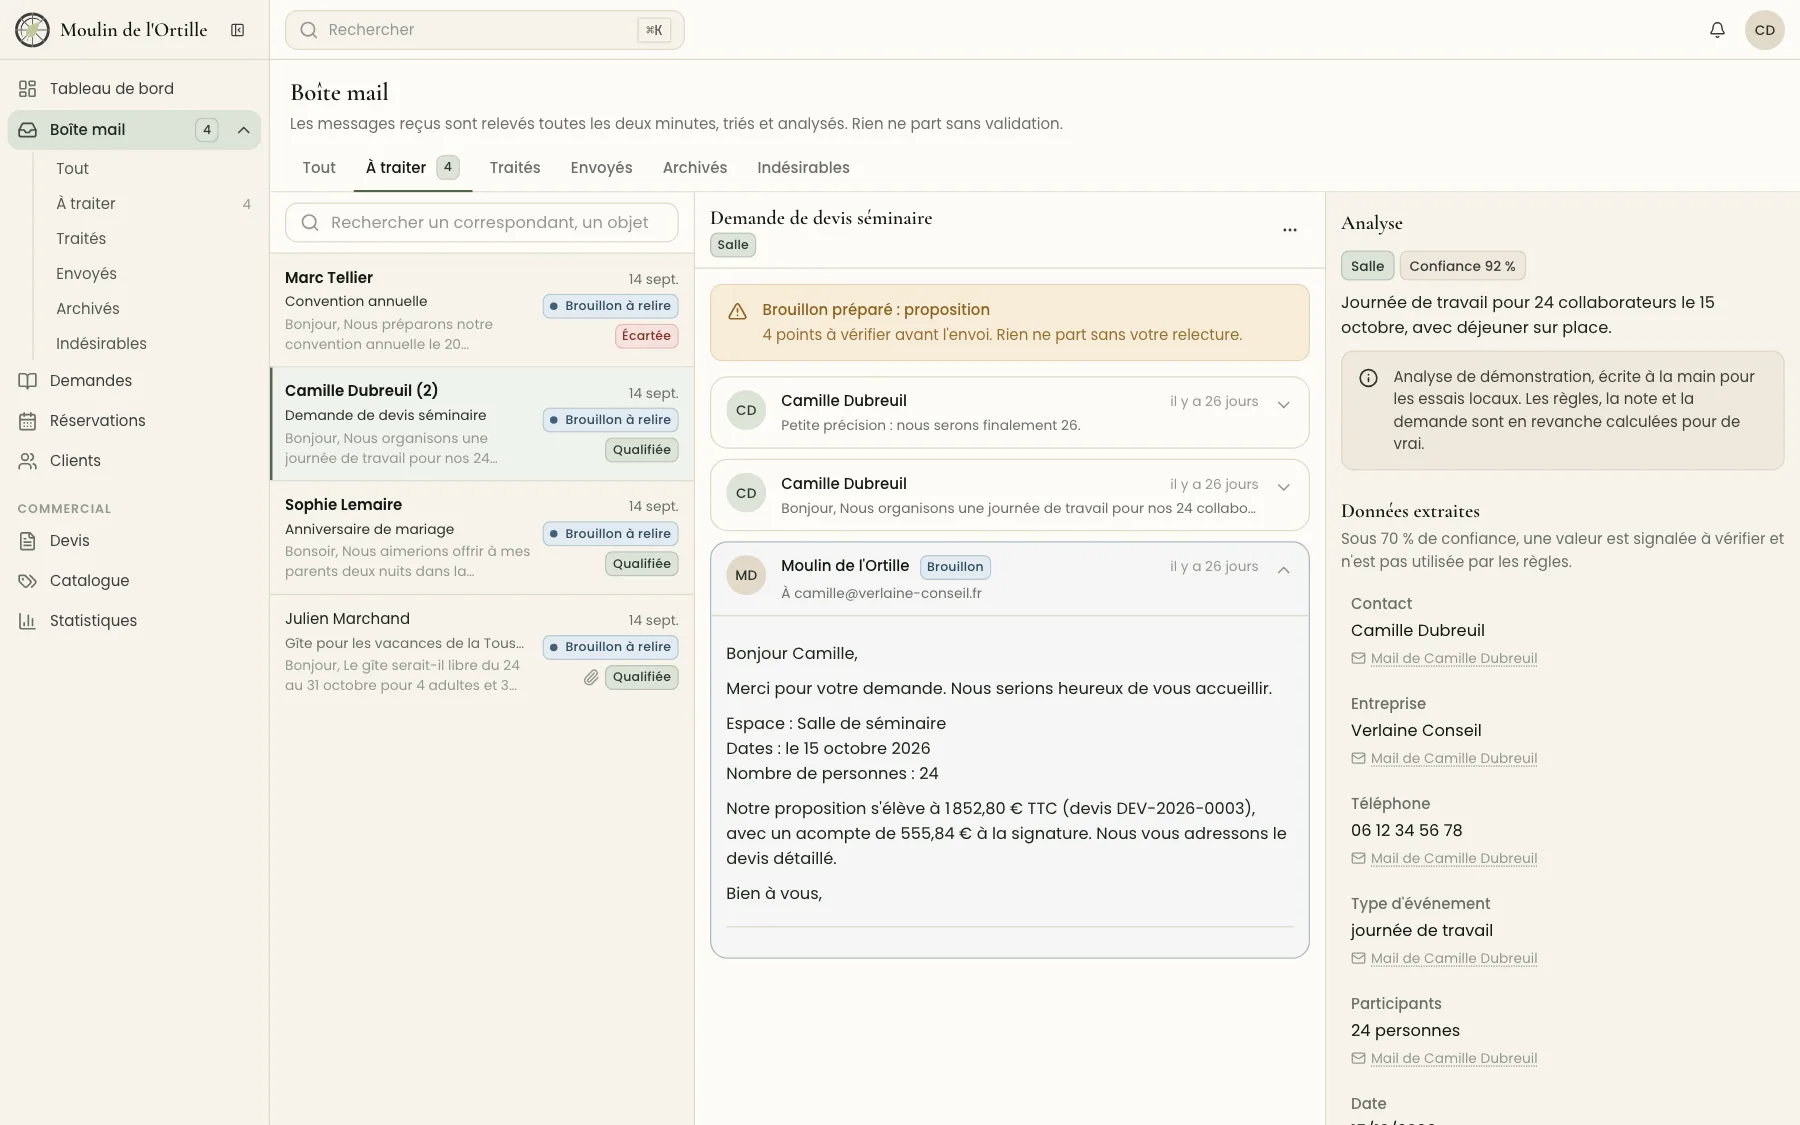
Task: Select À traiter in the sidebar submenu
Action: click(x=86, y=204)
